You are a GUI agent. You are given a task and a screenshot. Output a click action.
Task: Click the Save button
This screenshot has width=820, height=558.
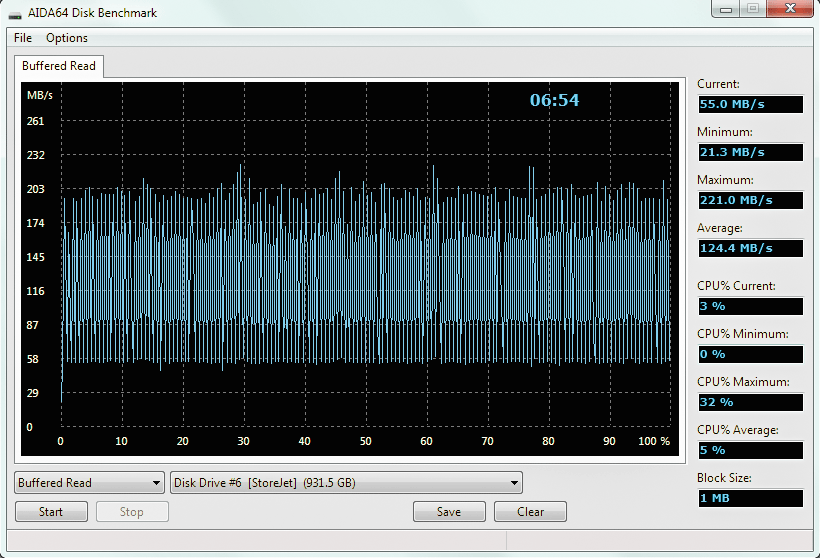click(x=449, y=511)
